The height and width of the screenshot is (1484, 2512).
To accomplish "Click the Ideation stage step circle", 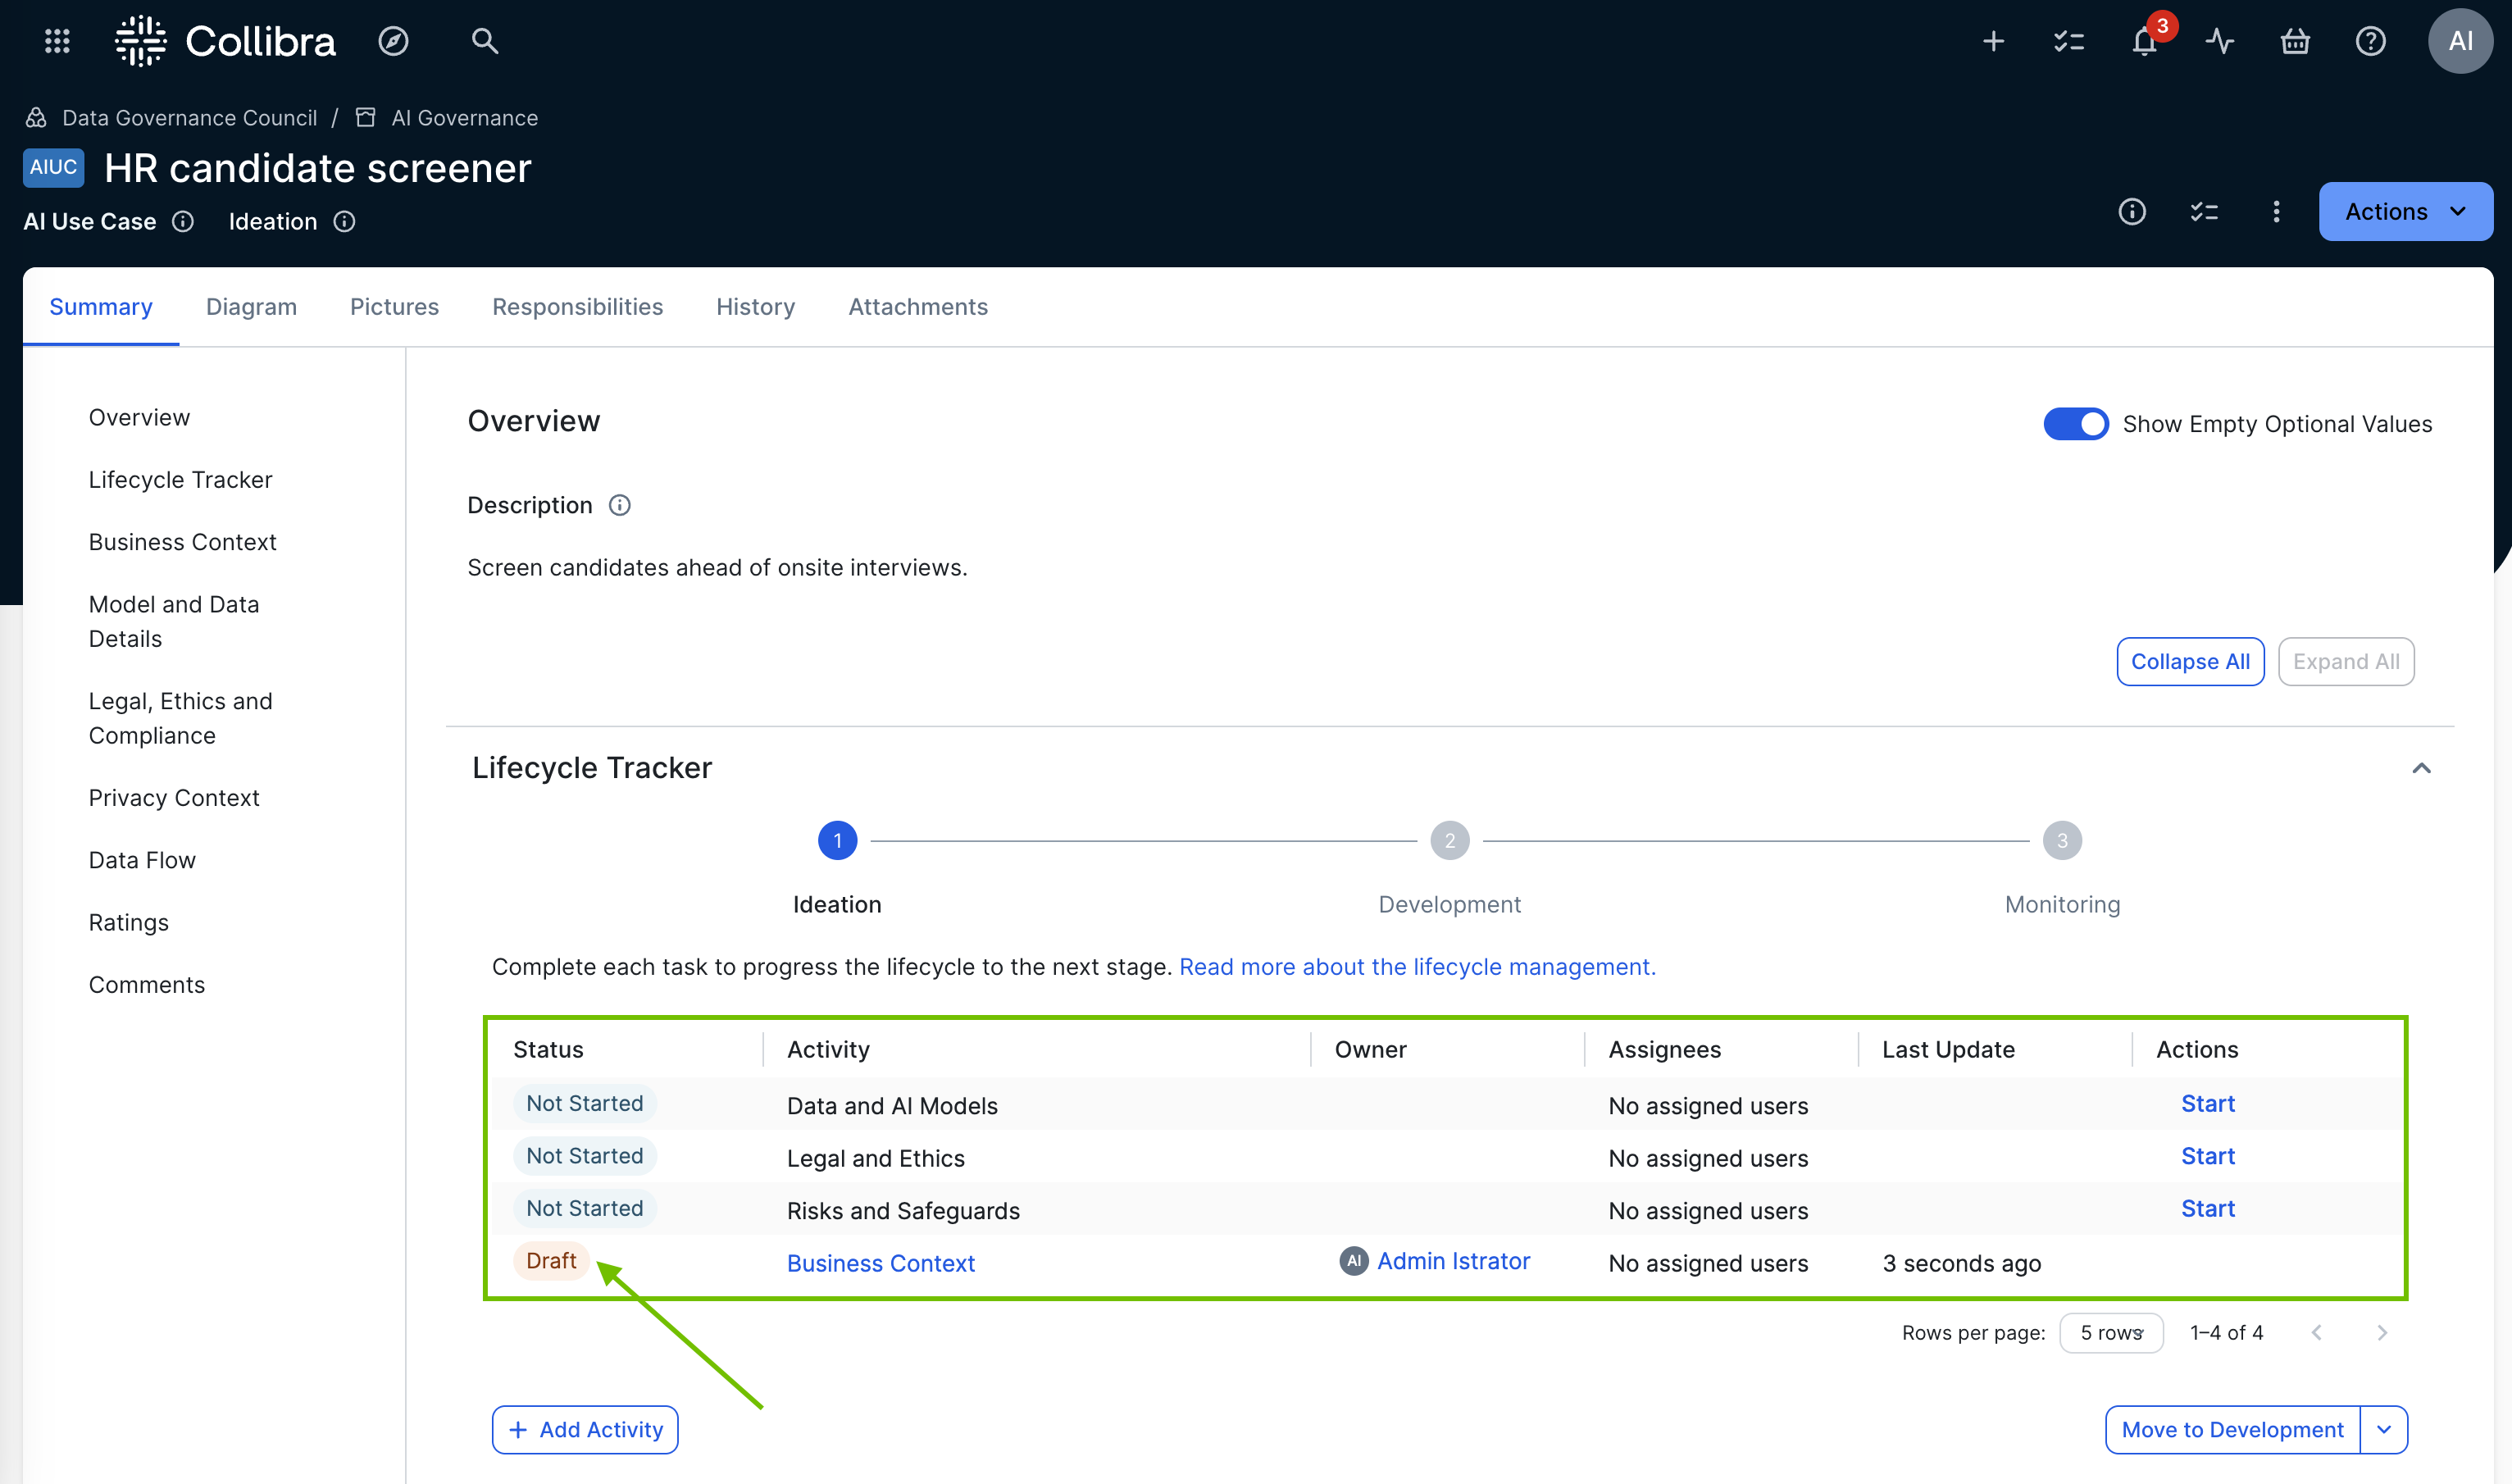I will pos(837,841).
